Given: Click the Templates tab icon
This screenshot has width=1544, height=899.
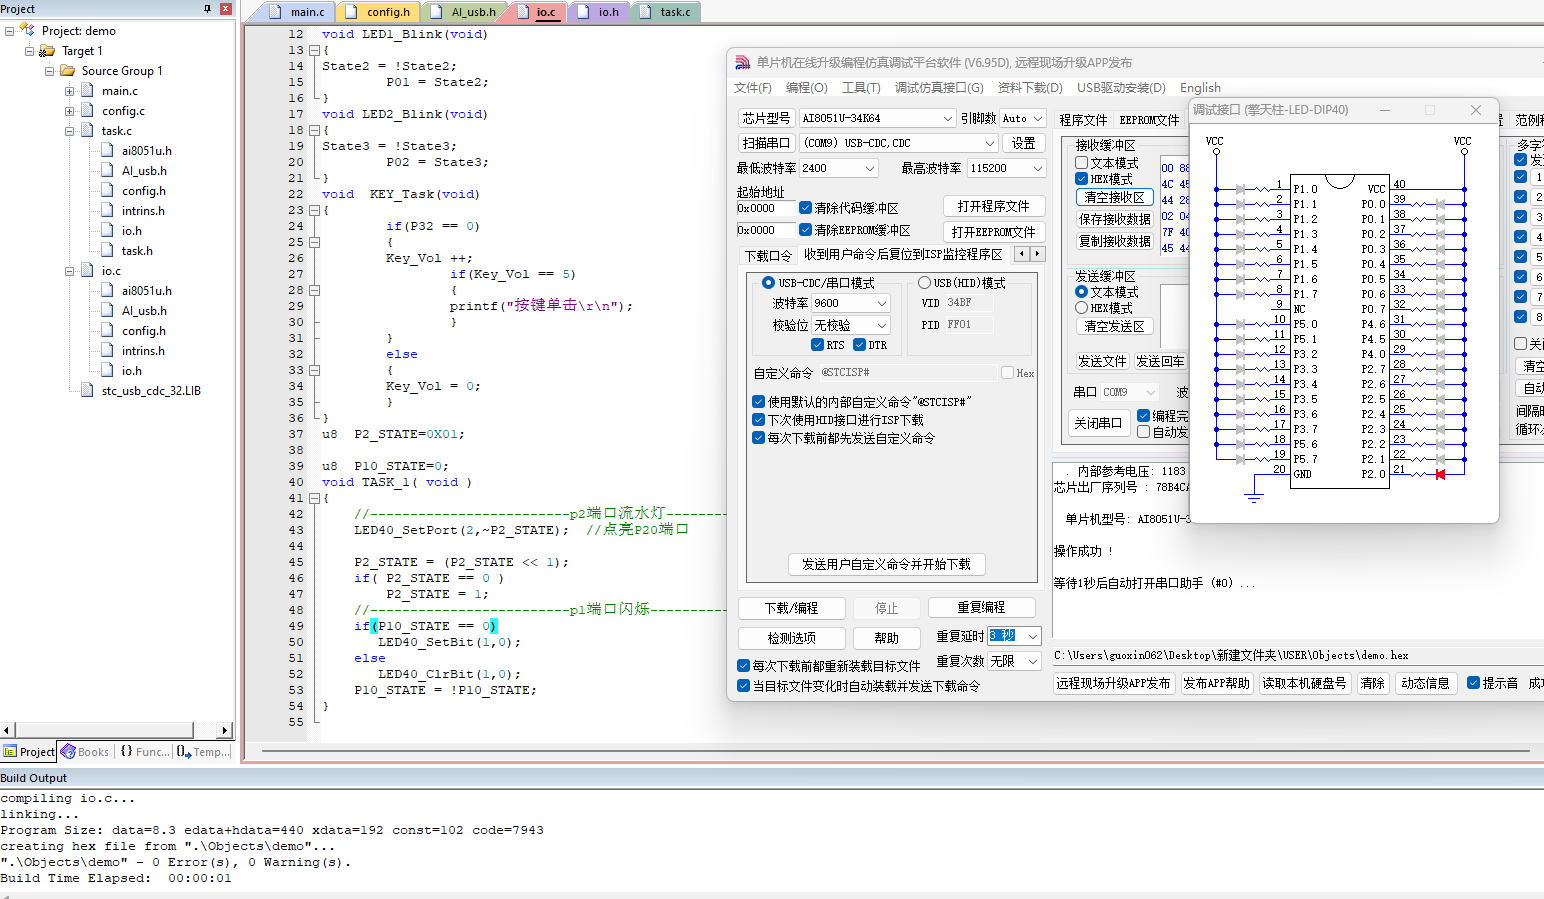Looking at the screenshot, I should click(184, 751).
